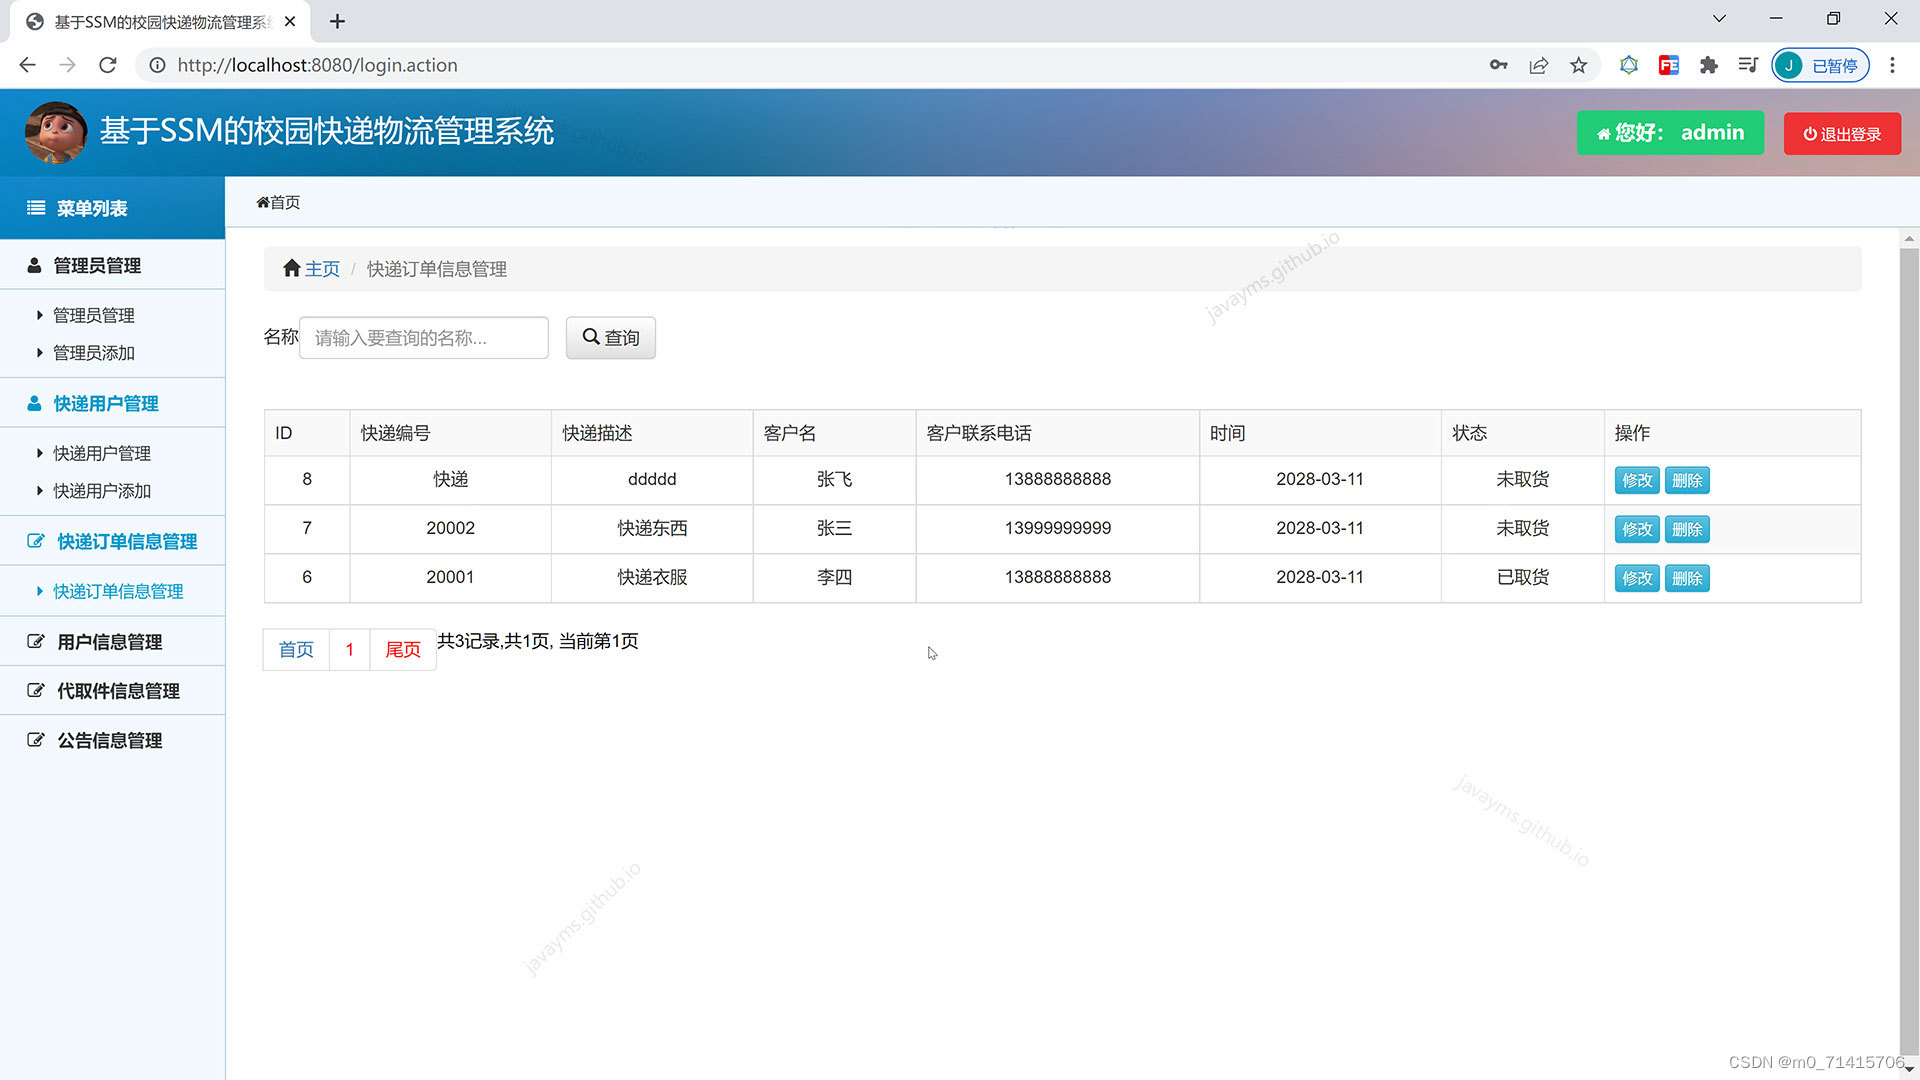Click 删除 for order 20001
This screenshot has width=1920, height=1080.
[x=1686, y=578]
